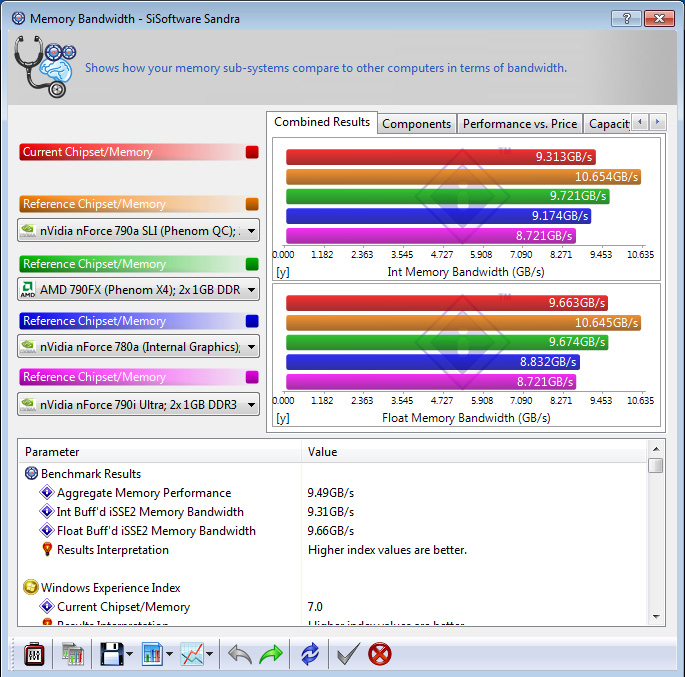Screen dimensions: 685x677
Task: Open the AMD 790FX (Phenom X4) dropdown
Action: pos(138,289)
